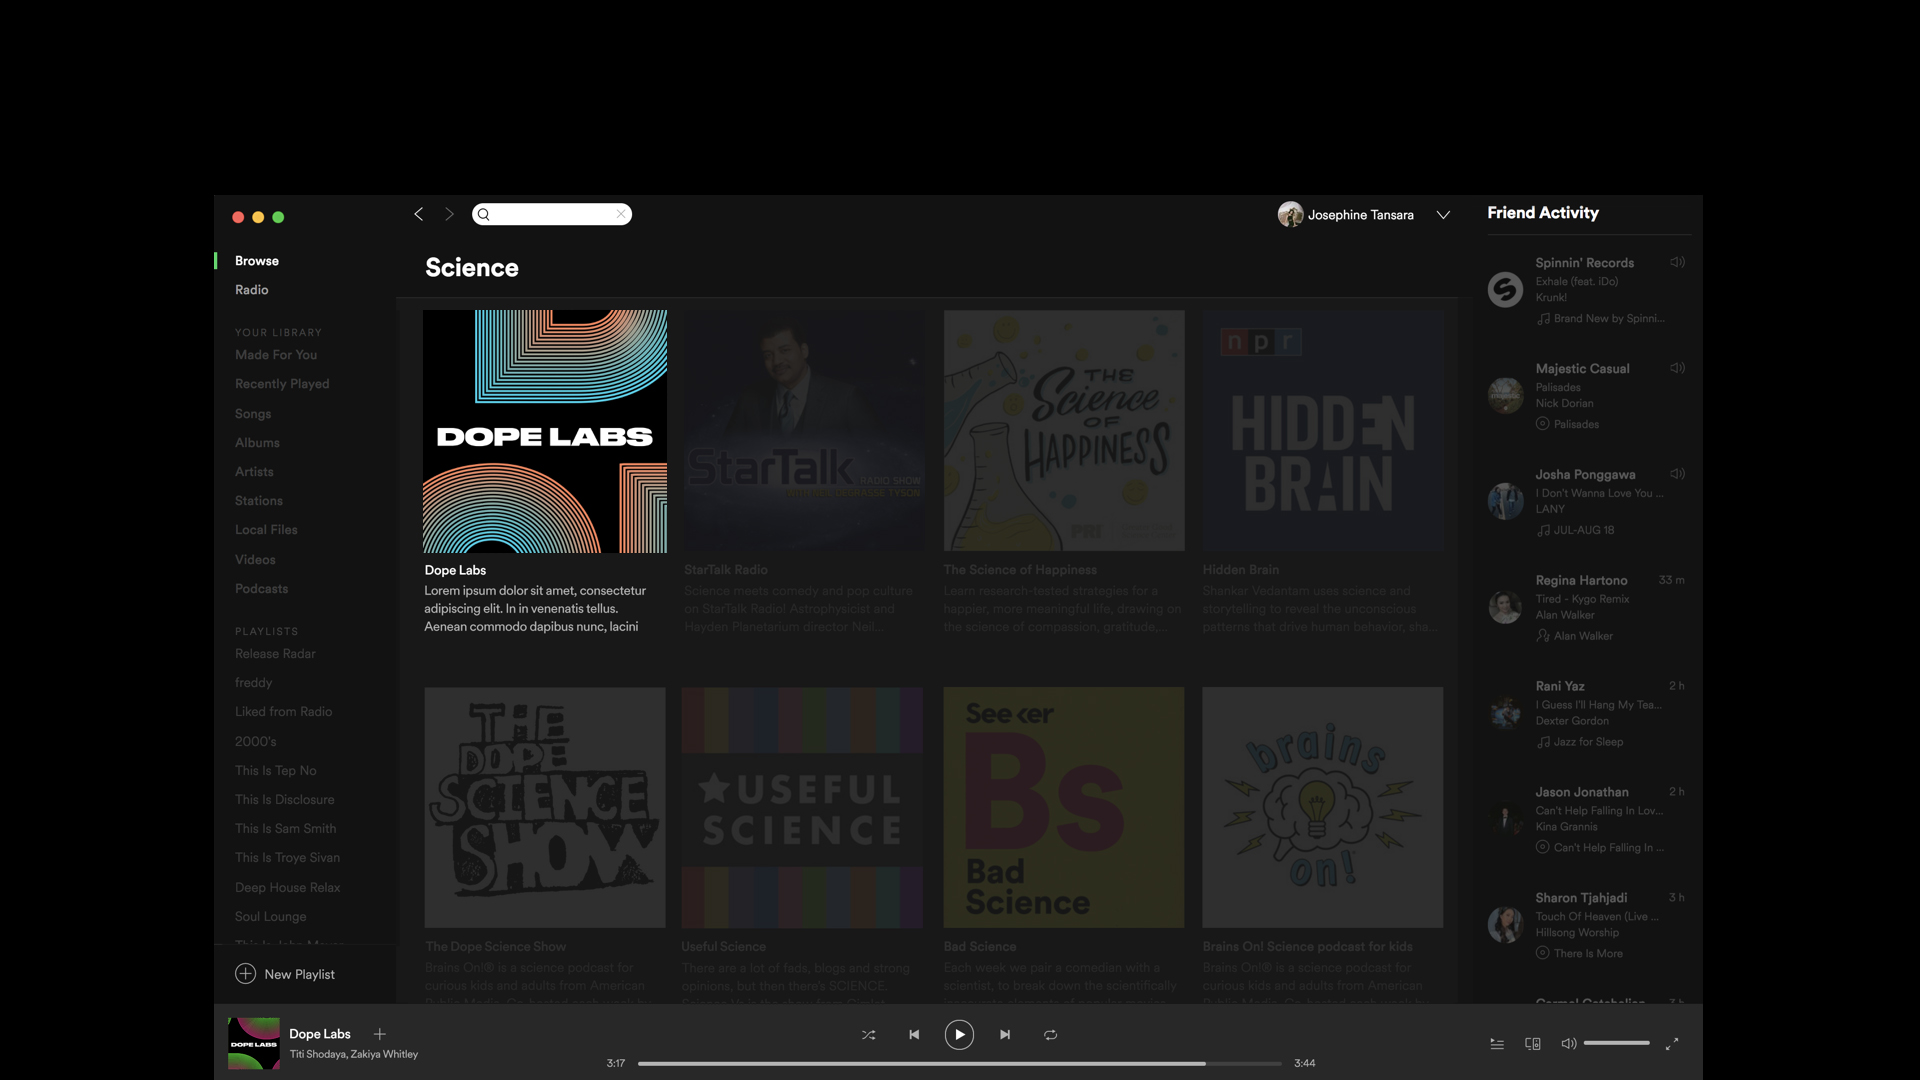The image size is (1920, 1080).
Task: Select Browse in the sidebar
Action: [257, 261]
